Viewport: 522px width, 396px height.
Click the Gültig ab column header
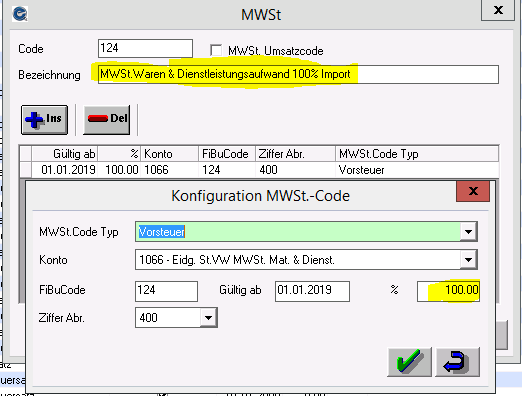64,154
